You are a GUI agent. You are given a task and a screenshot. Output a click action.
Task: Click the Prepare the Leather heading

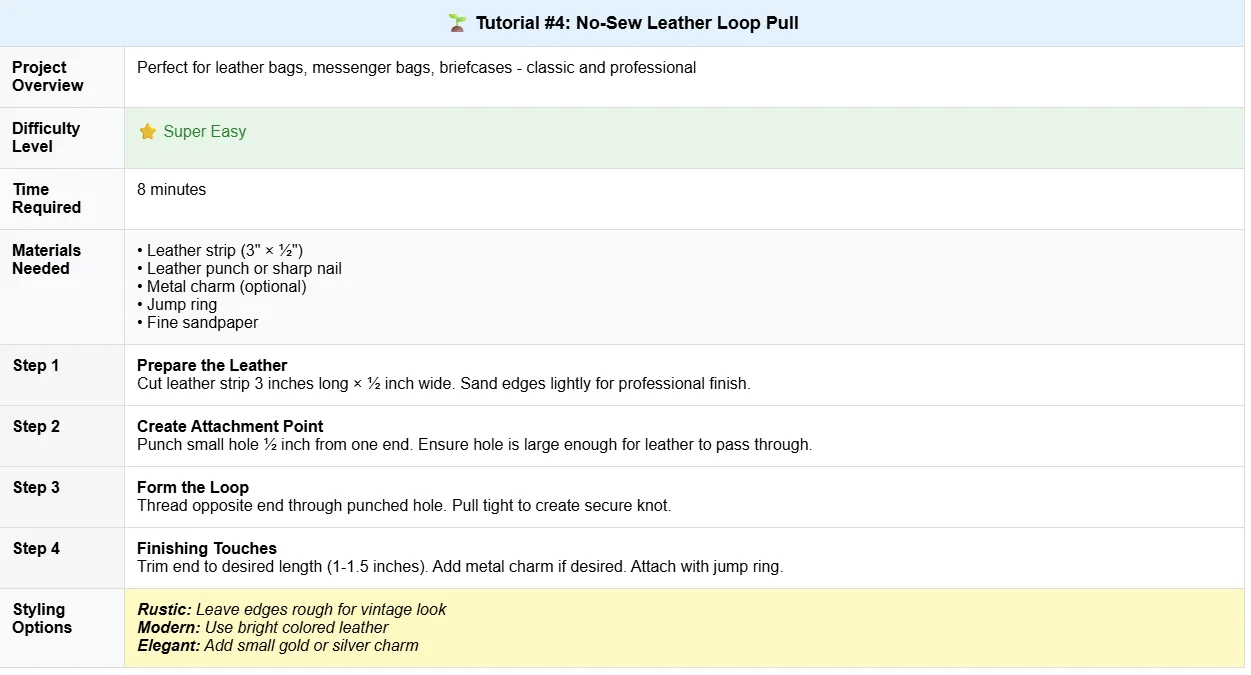click(212, 366)
